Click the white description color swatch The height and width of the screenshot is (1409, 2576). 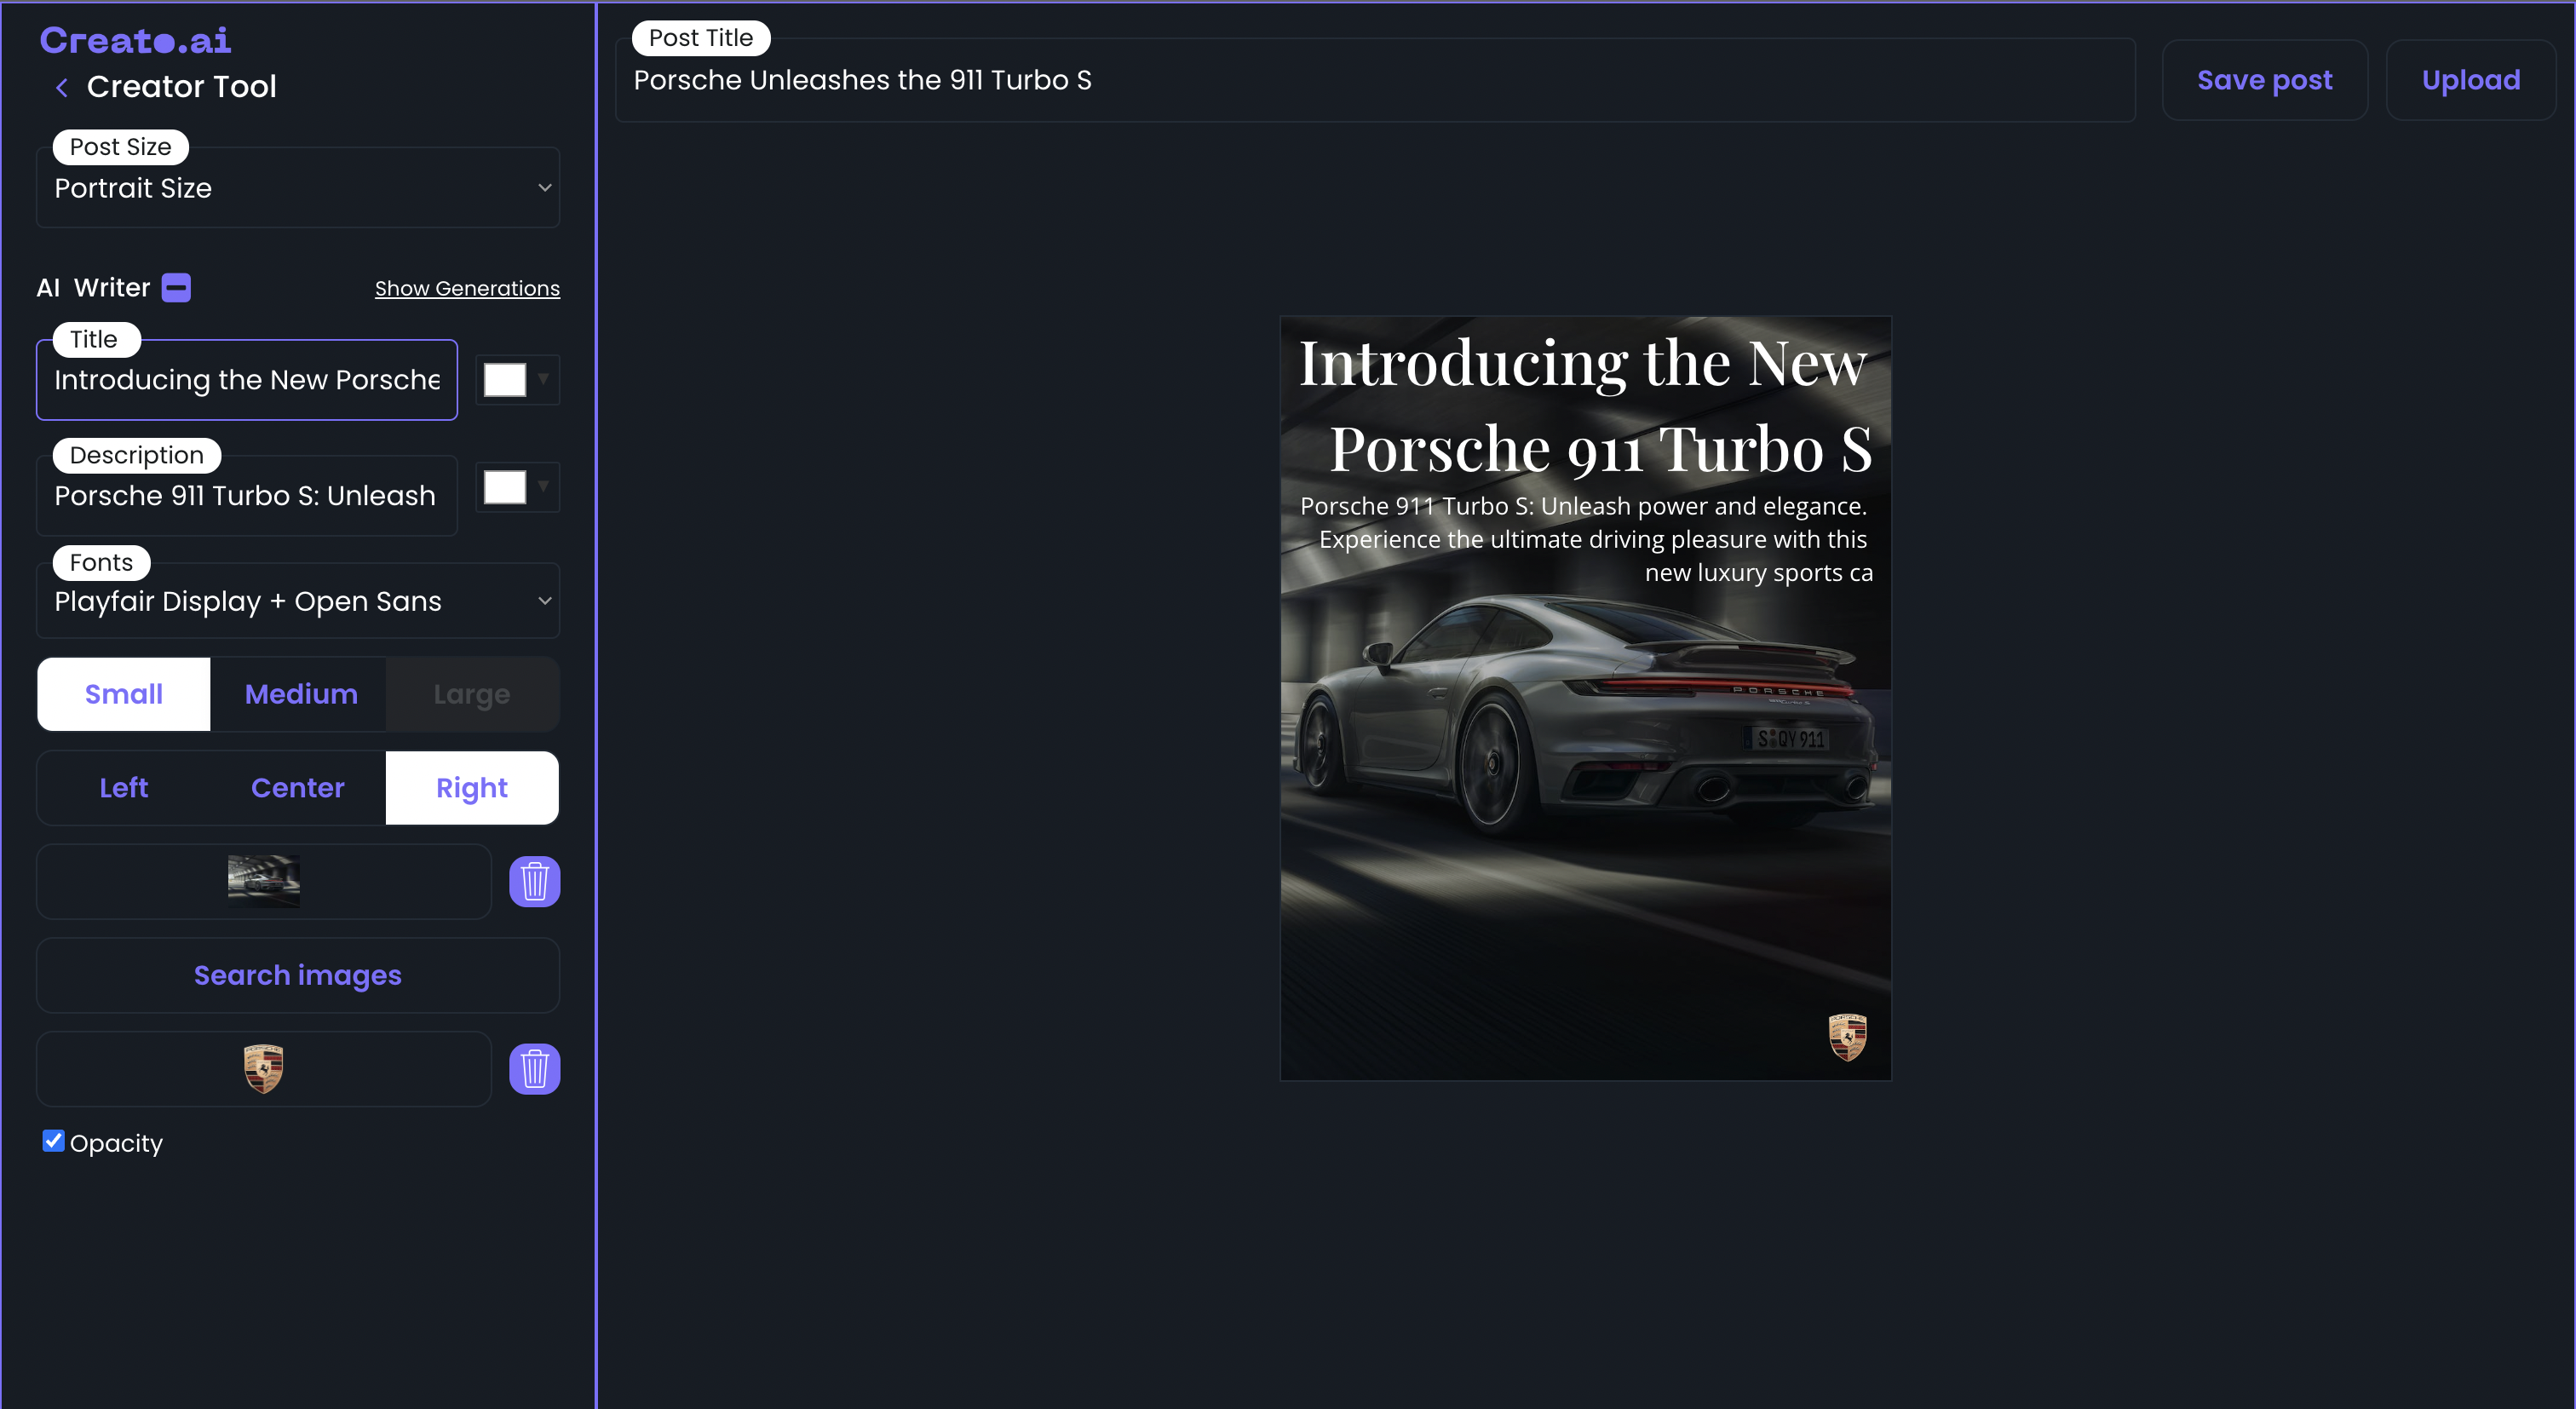point(505,488)
